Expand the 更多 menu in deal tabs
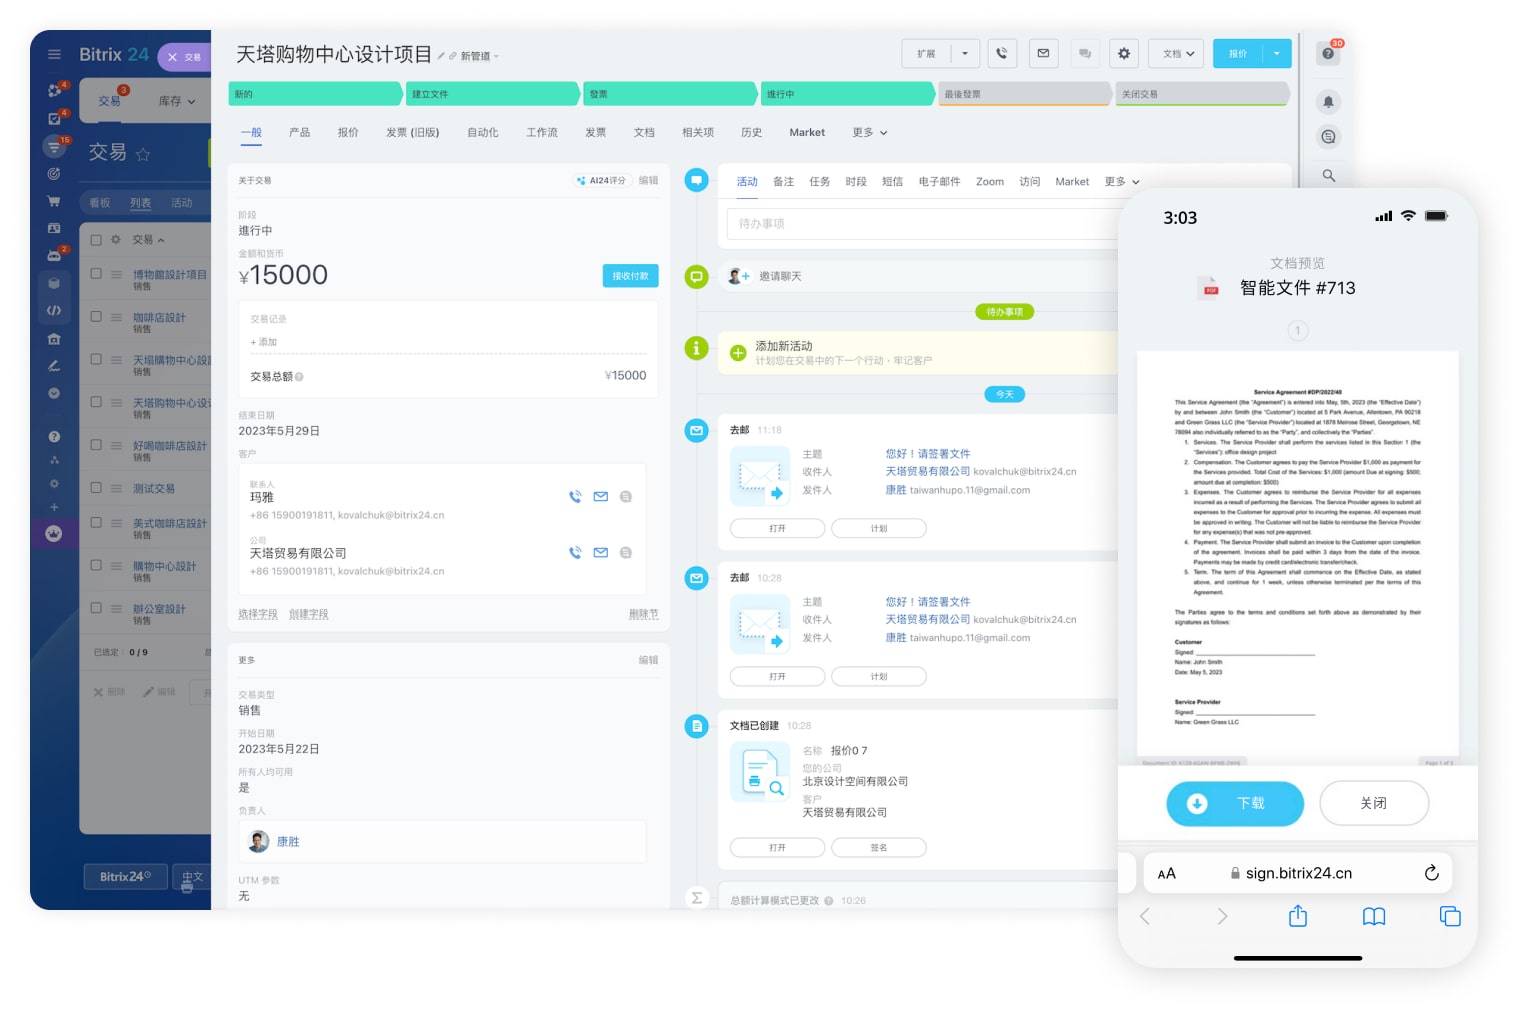This screenshot has width=1524, height=1014. pyautogui.click(x=870, y=132)
